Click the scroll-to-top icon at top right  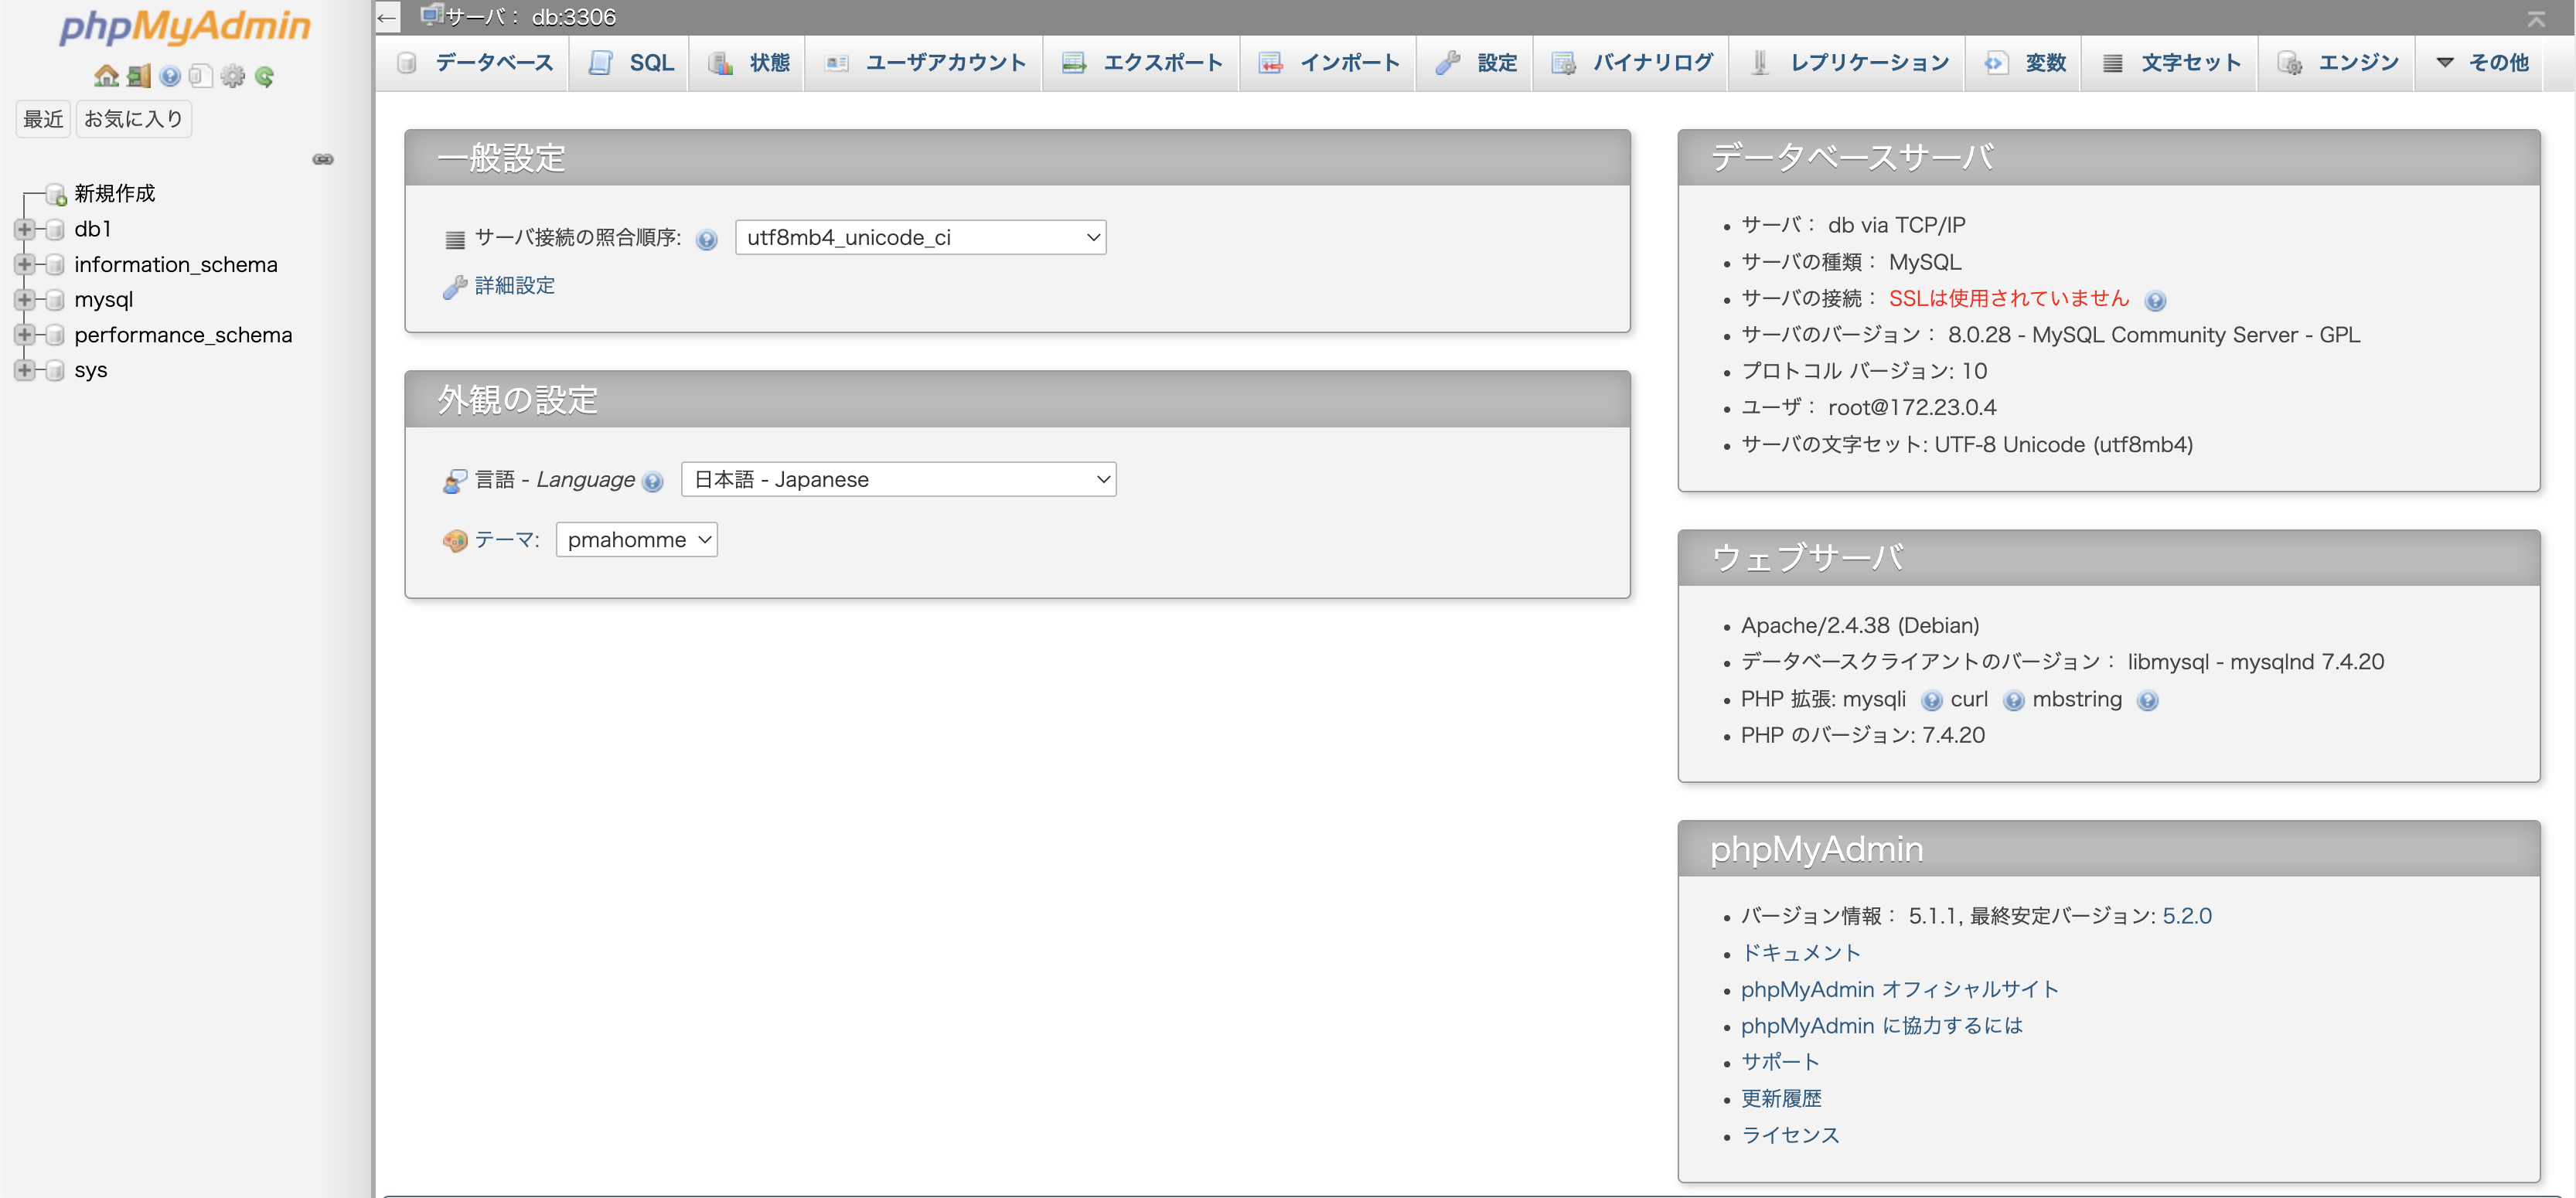[2536, 18]
